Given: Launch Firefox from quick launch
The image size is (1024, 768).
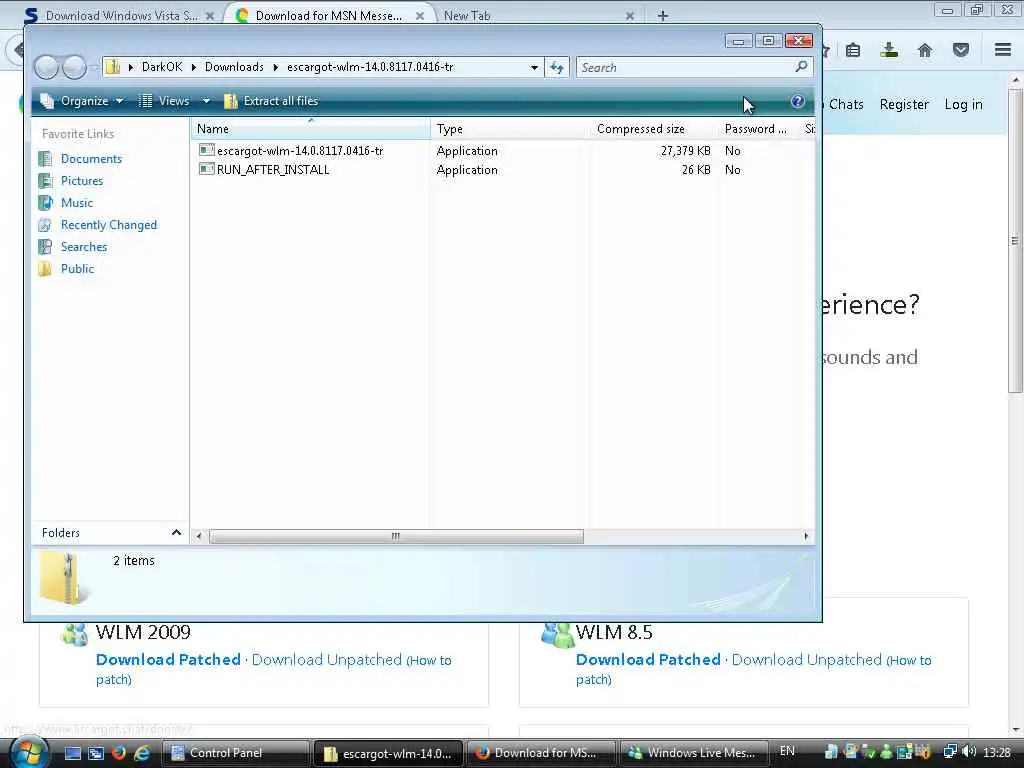Looking at the screenshot, I should 119,753.
